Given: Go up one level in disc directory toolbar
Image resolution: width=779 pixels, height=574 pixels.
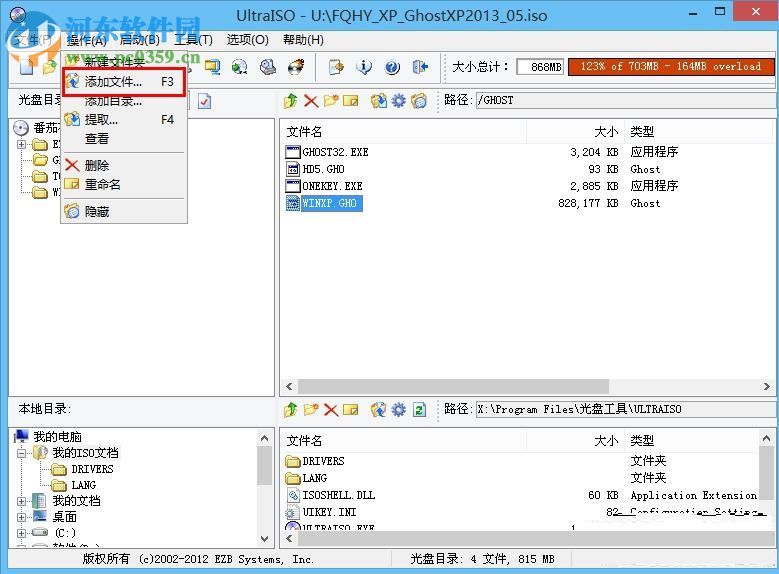Looking at the screenshot, I should (x=291, y=100).
